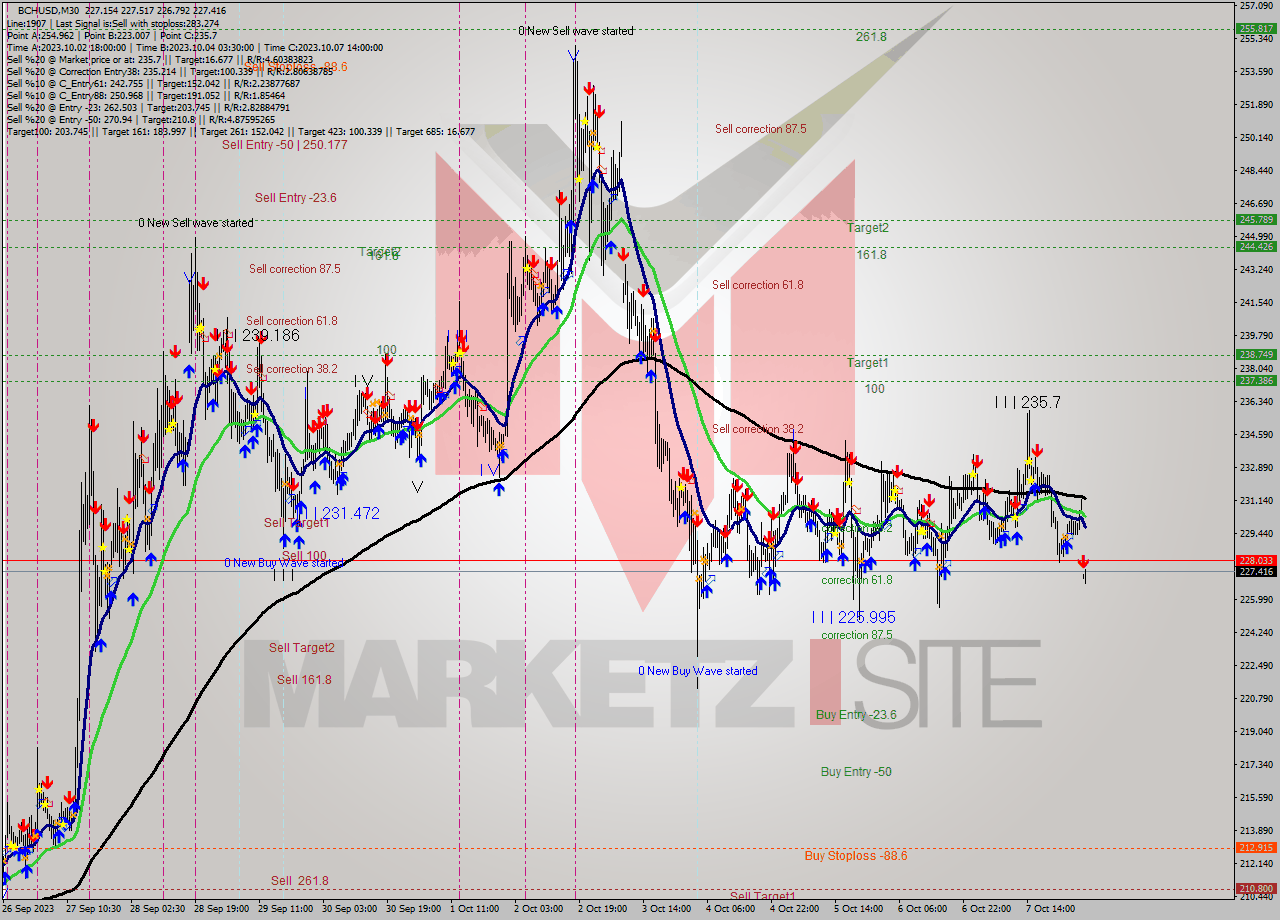Click the '30 Sep 03:00' time axis label
This screenshot has width=1280, height=920.
[x=349, y=909]
